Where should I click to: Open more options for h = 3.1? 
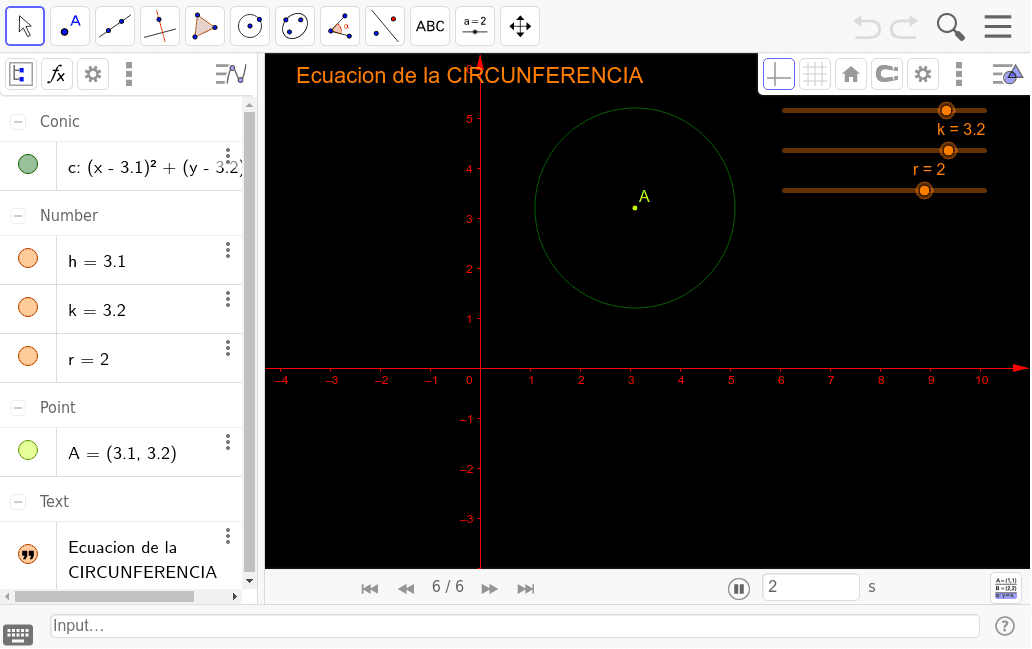(x=228, y=250)
